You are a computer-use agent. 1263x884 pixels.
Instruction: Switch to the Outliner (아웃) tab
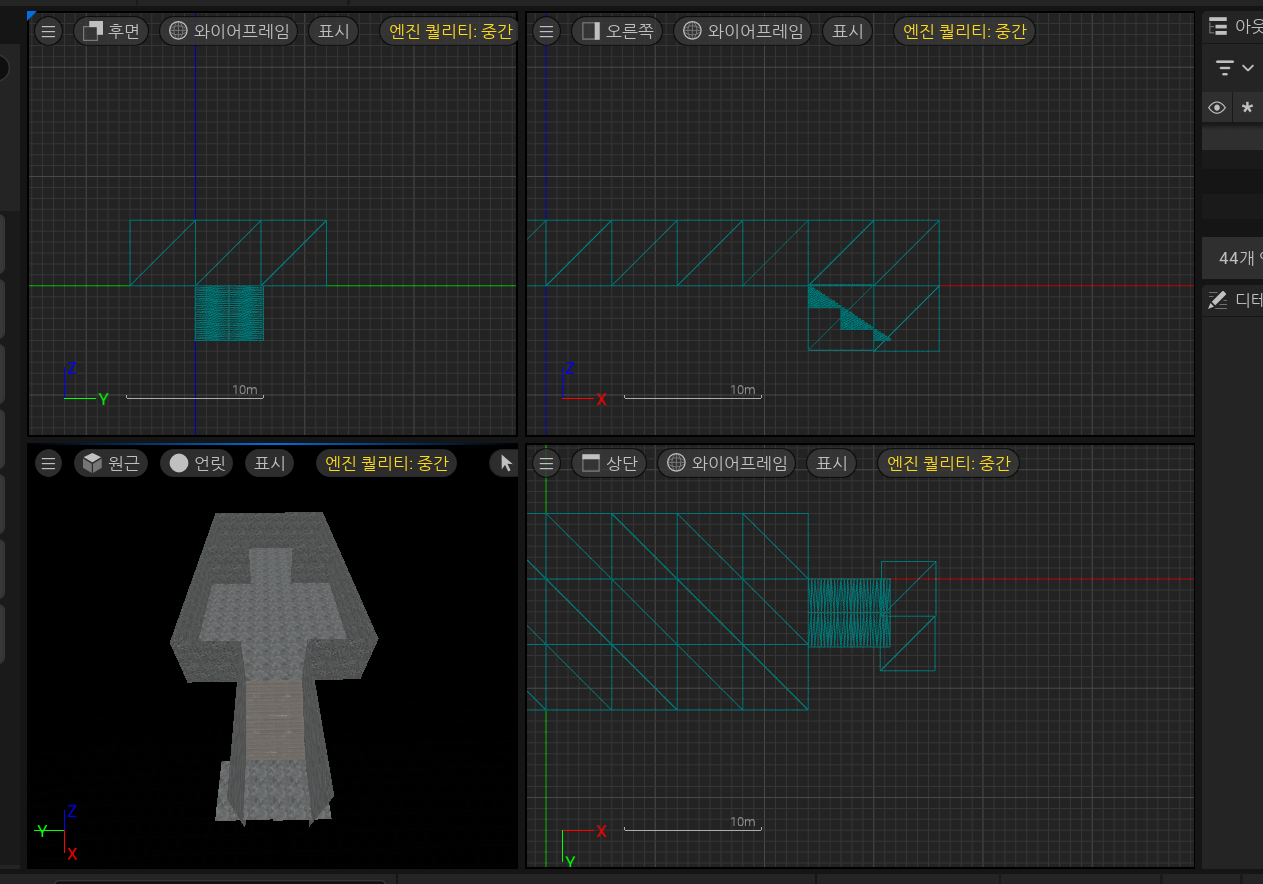point(1233,27)
